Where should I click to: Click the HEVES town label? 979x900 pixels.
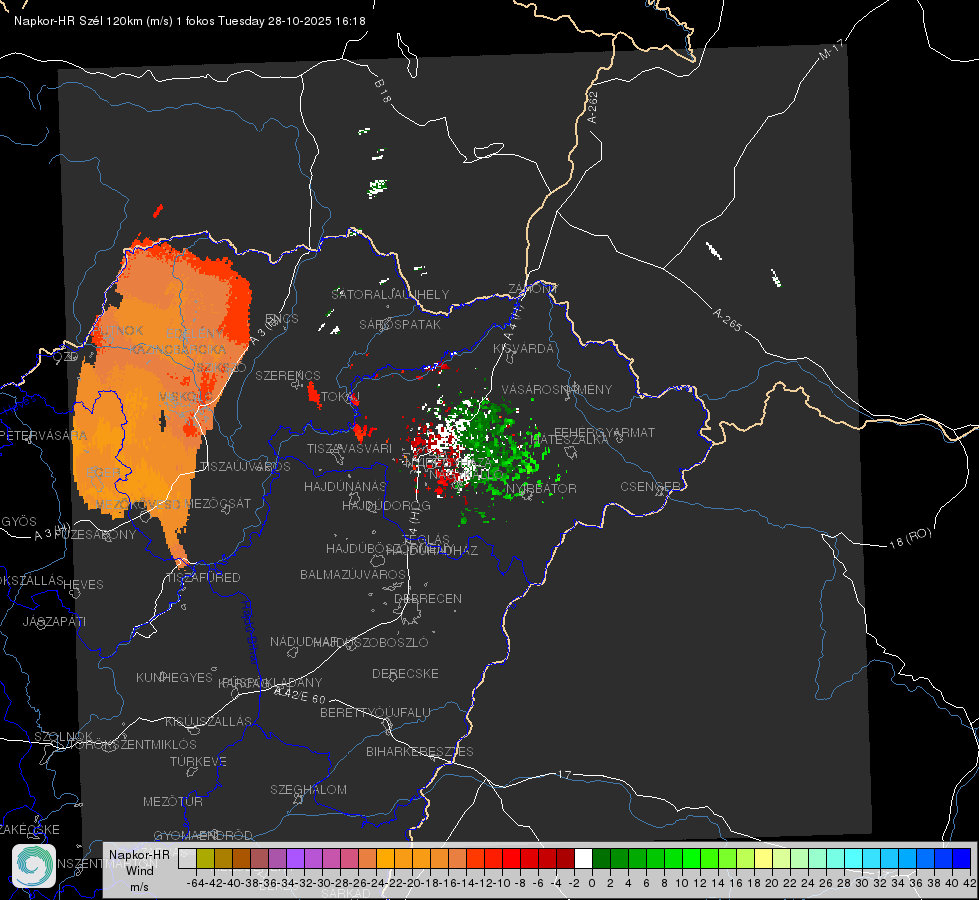click(83, 585)
